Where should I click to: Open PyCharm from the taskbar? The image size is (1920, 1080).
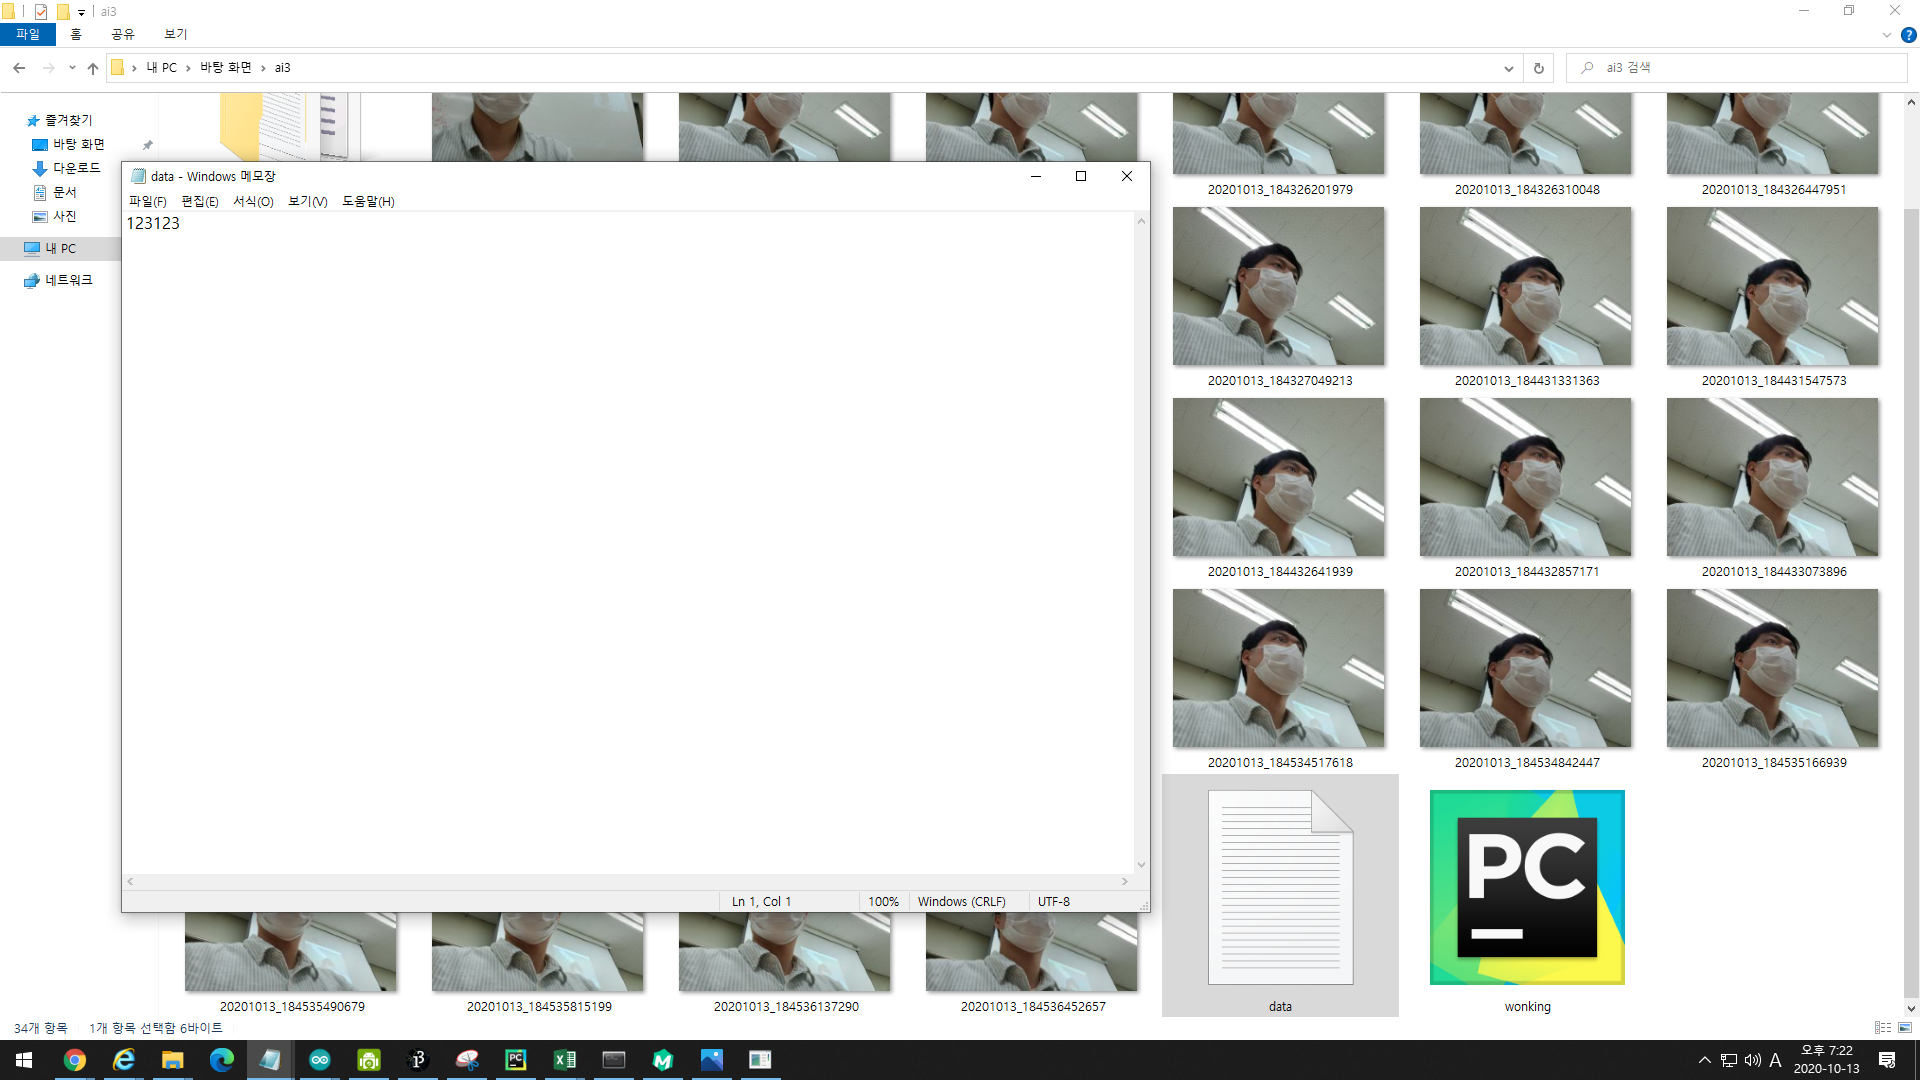pos(515,1060)
